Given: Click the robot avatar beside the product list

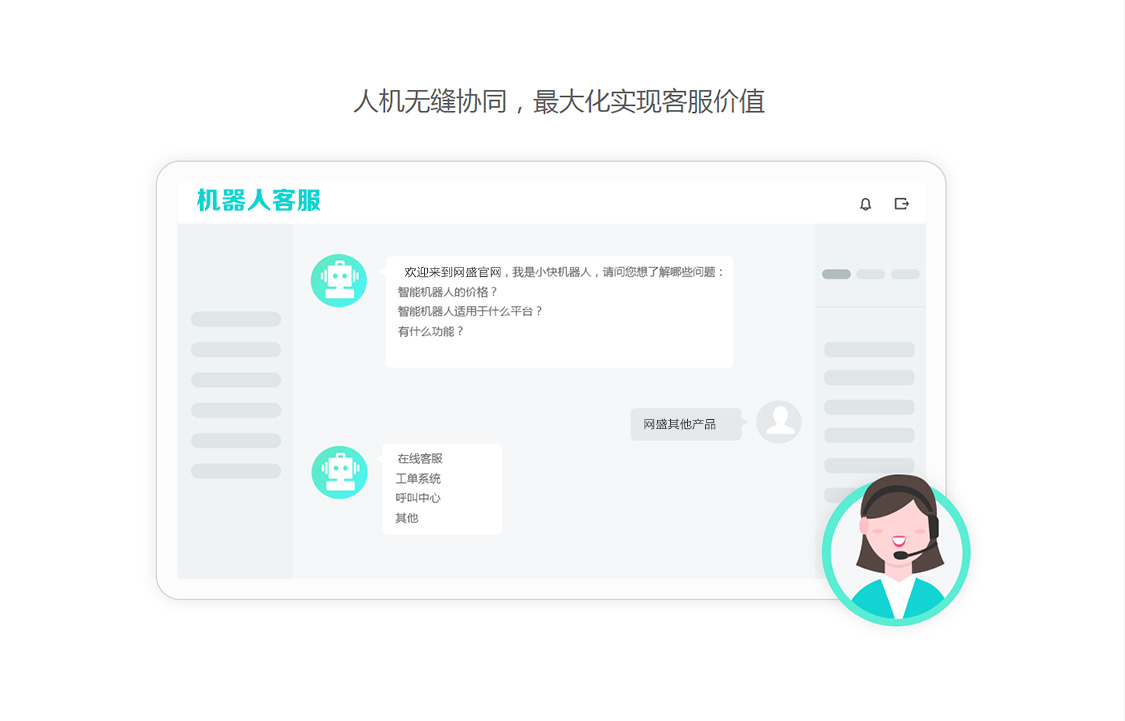Looking at the screenshot, I should point(339,472).
